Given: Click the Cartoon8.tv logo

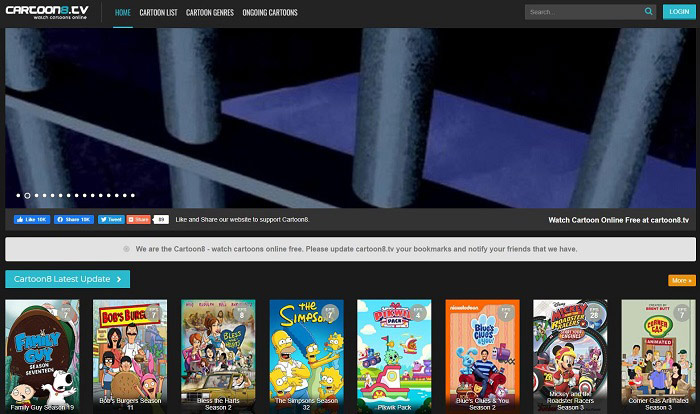Looking at the screenshot, I should (47, 12).
